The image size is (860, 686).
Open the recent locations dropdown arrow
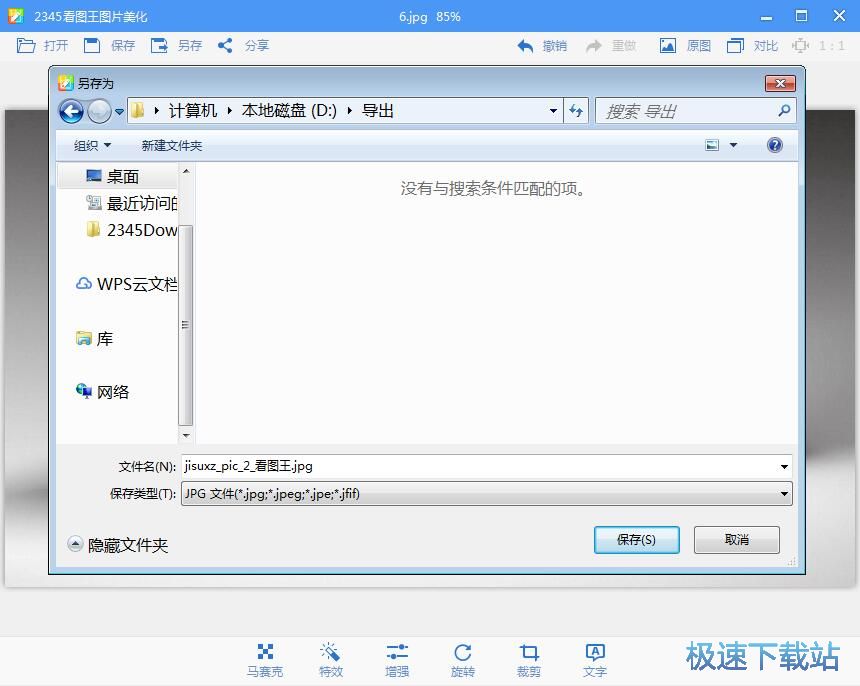(x=119, y=112)
